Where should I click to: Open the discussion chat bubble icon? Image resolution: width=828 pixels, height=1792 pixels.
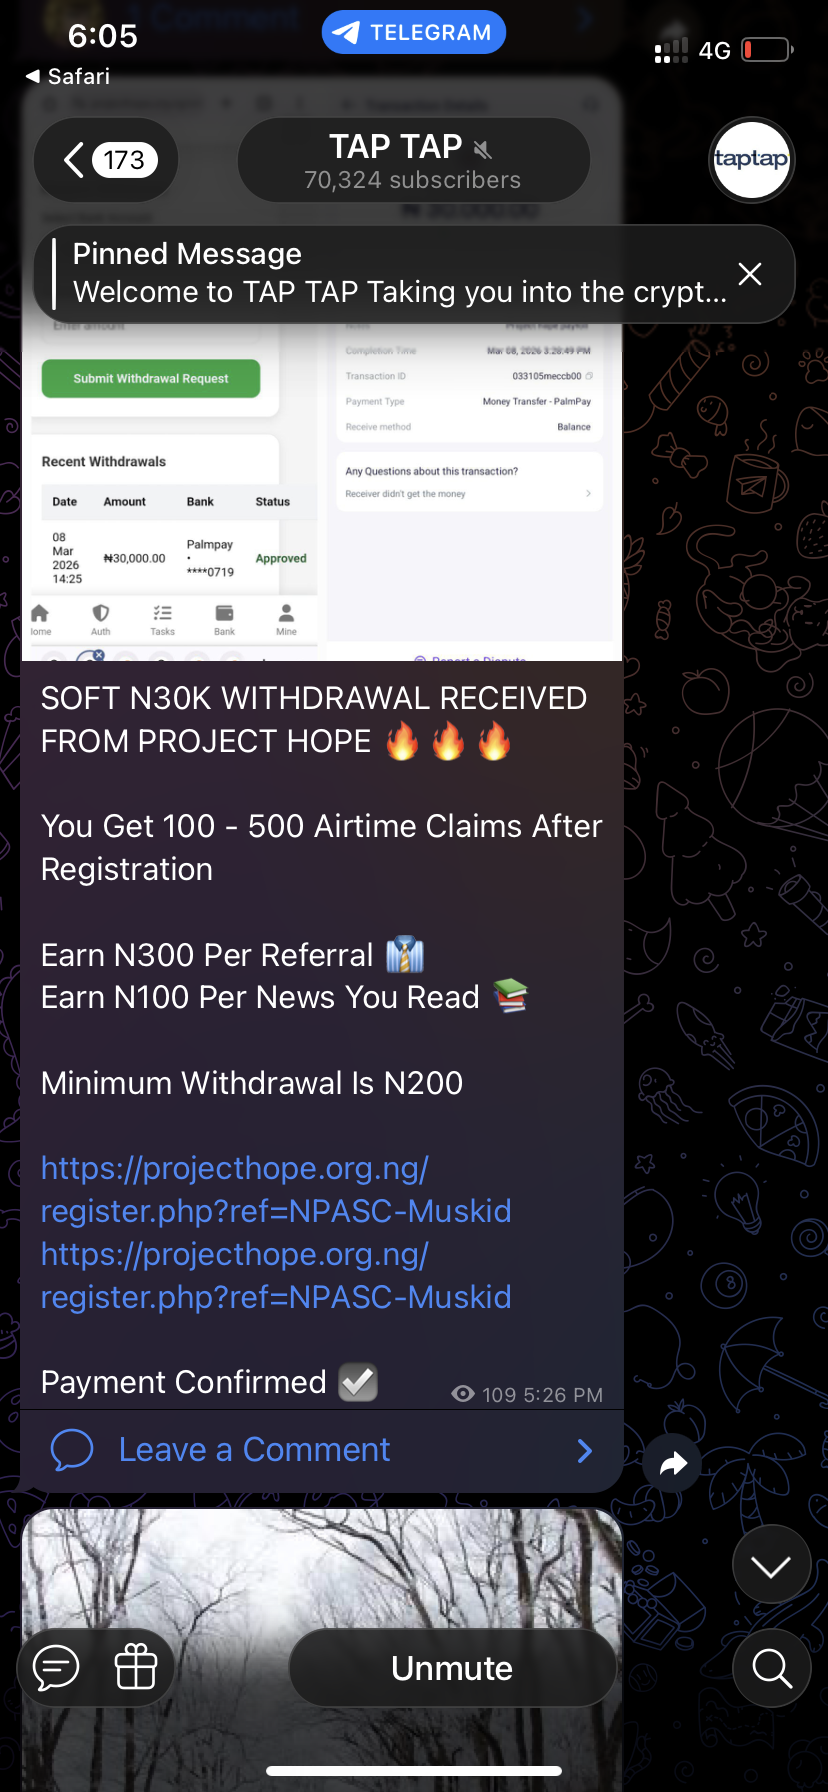(56, 1667)
